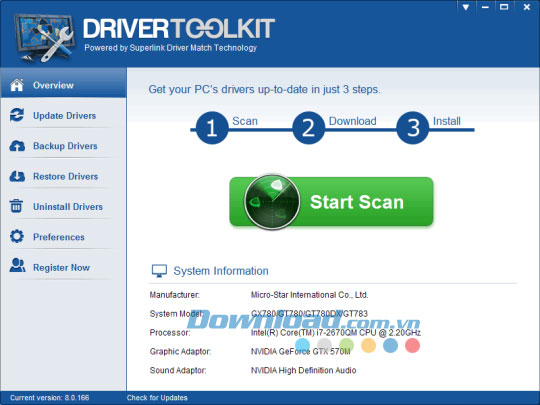Click the Processor label
540x405 pixels.
[170, 333]
